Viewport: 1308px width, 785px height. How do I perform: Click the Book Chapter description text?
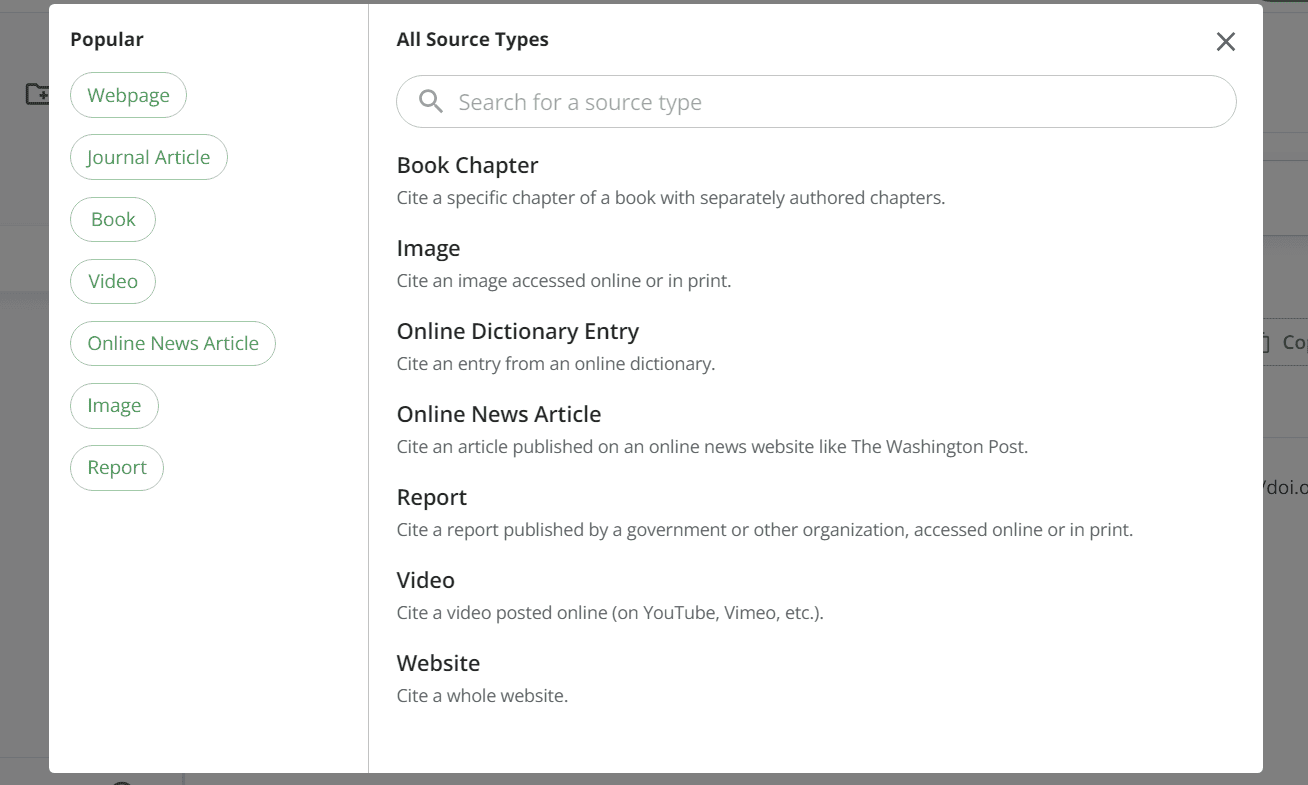coord(671,197)
